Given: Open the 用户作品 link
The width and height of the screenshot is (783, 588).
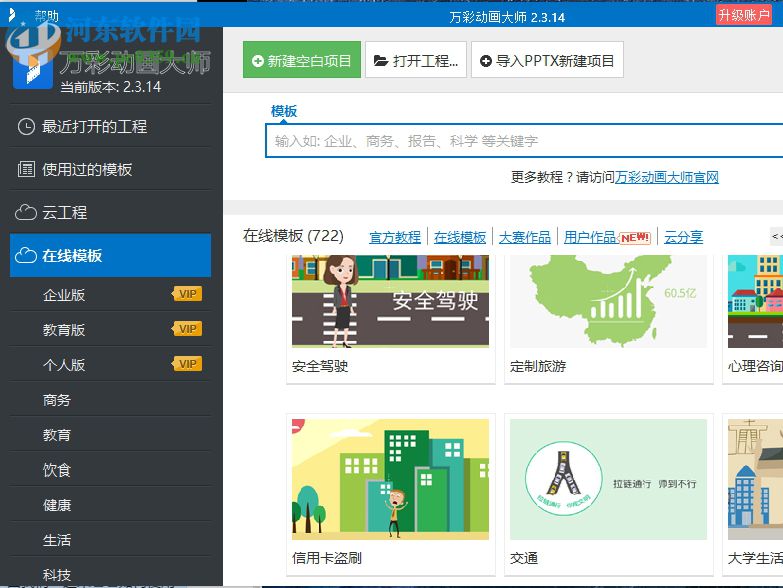Looking at the screenshot, I should pos(590,237).
